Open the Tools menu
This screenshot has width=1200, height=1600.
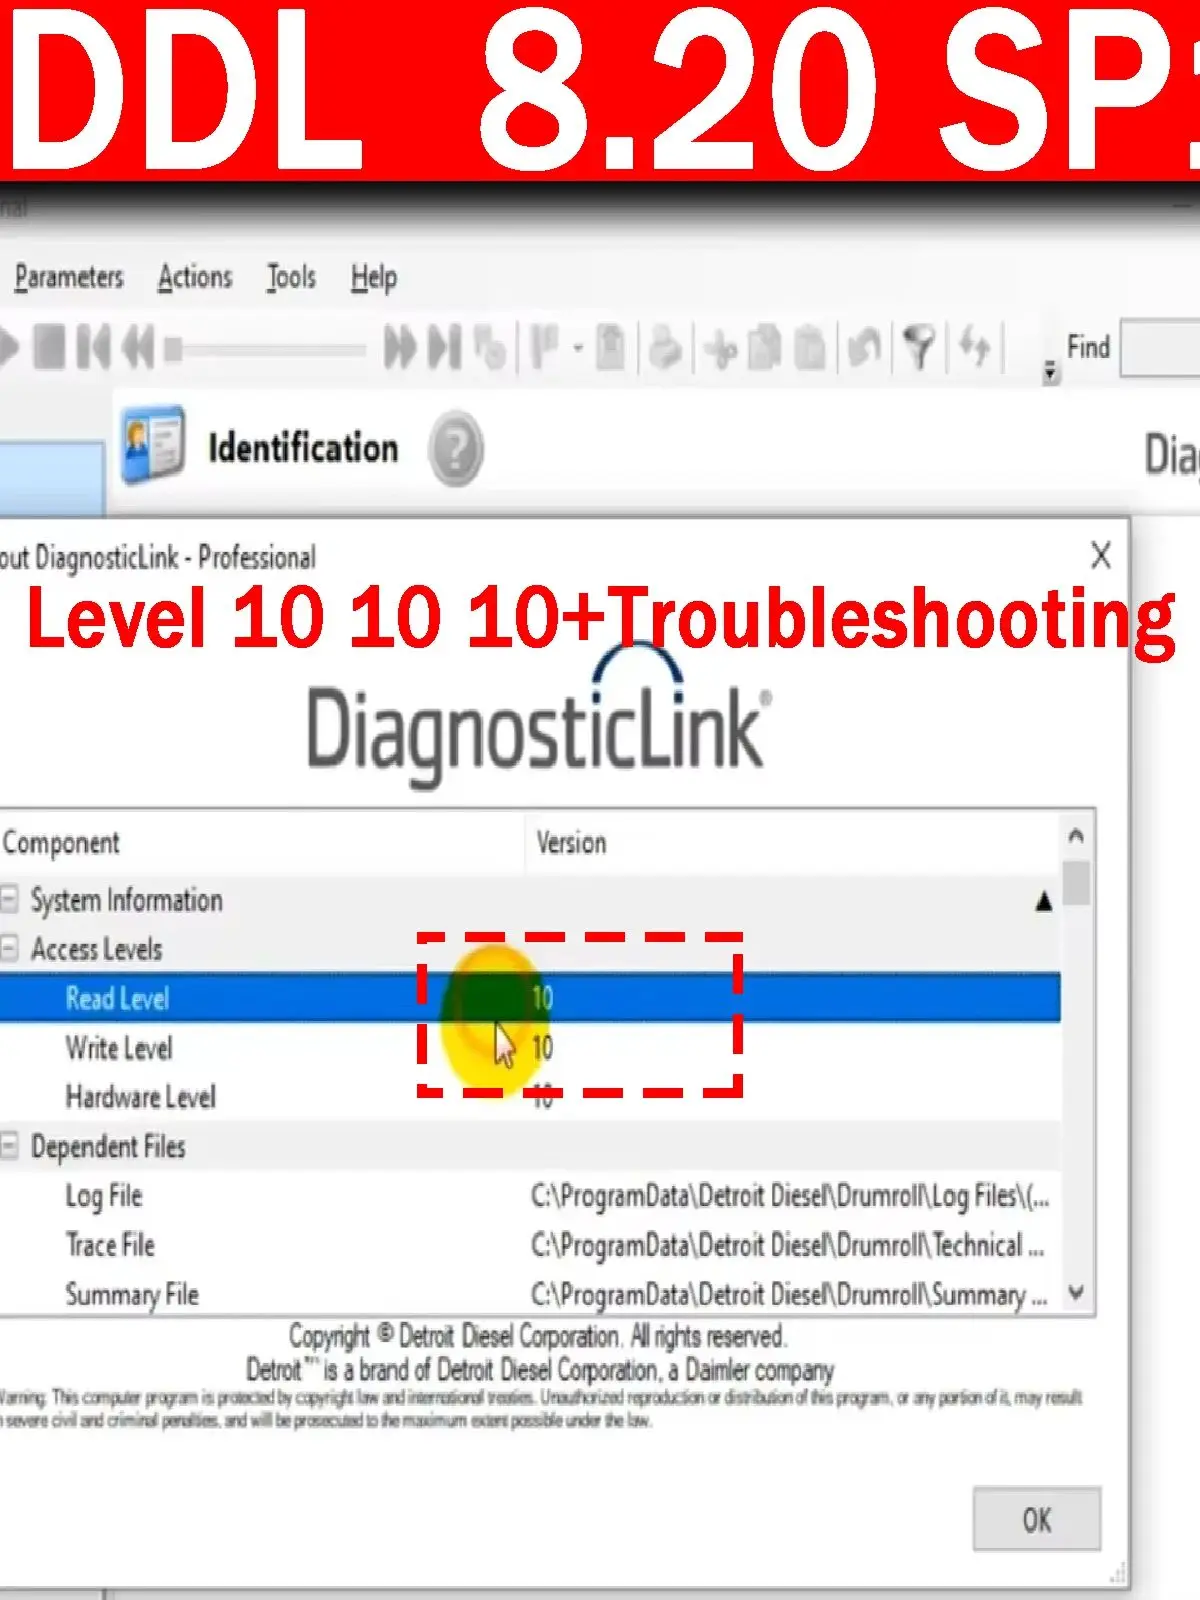coord(291,277)
